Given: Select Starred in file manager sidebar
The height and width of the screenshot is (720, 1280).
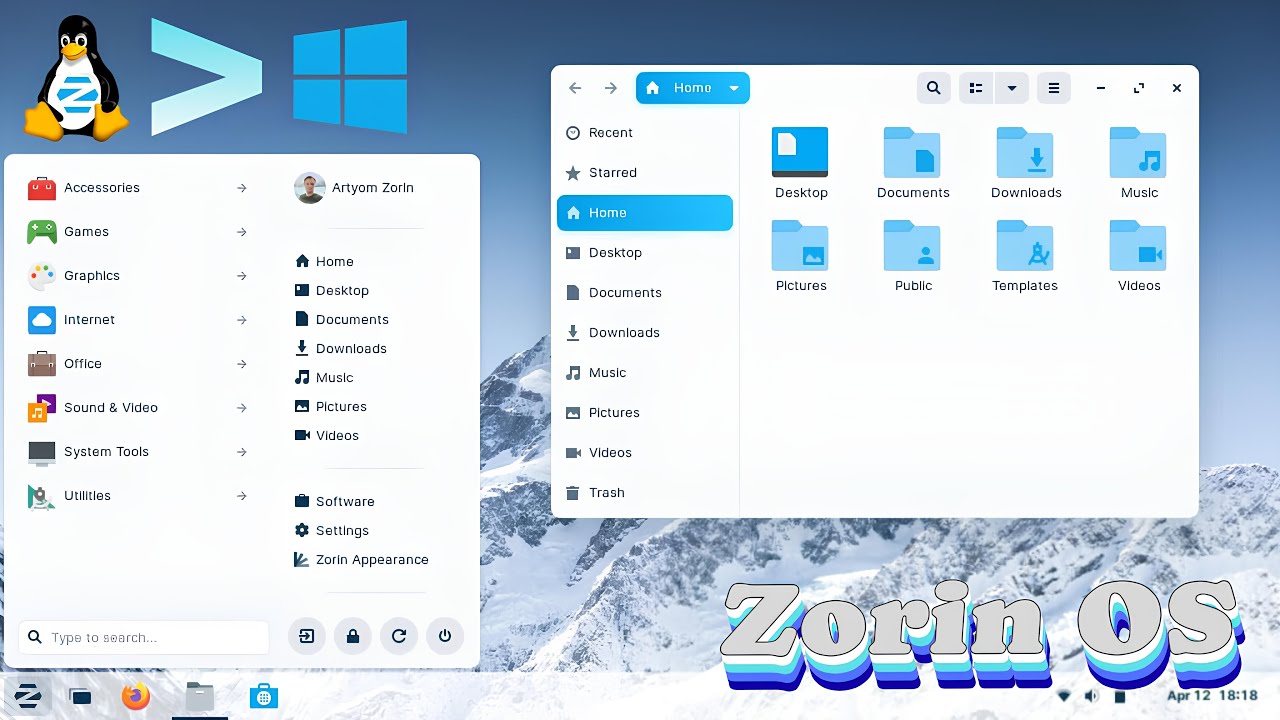Looking at the screenshot, I should pos(645,172).
